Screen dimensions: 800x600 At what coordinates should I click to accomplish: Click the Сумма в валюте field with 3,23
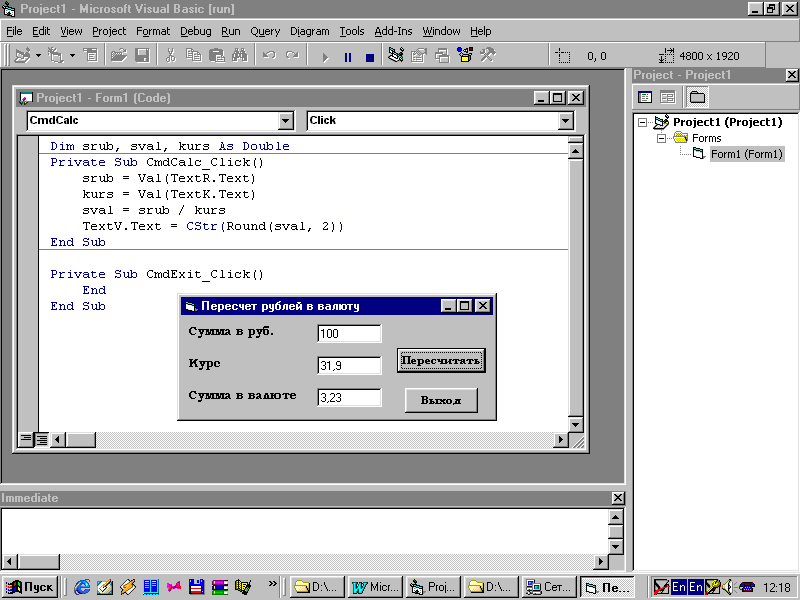(x=349, y=397)
